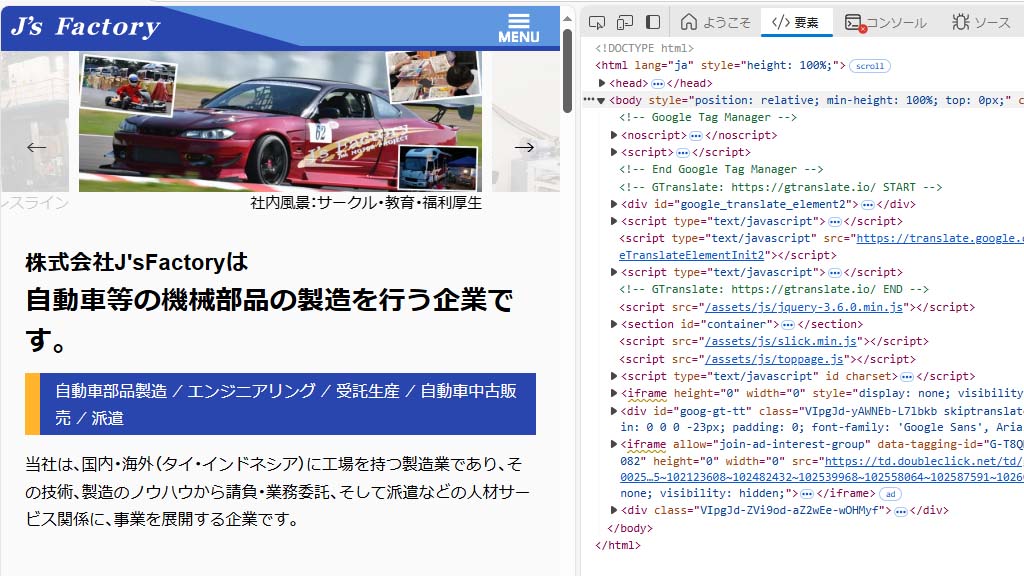Click the carousel's left arrow icon
Image resolution: width=1024 pixels, height=576 pixels.
[x=36, y=146]
